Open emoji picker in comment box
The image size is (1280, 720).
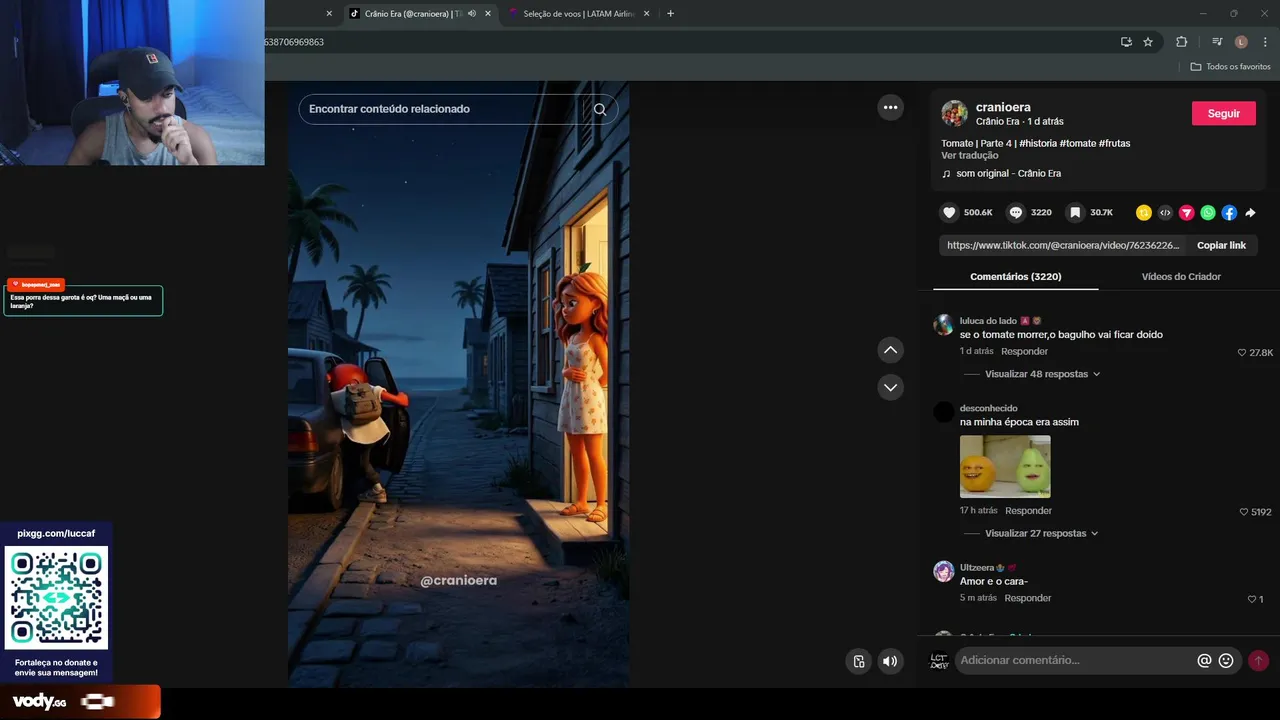pos(1226,661)
